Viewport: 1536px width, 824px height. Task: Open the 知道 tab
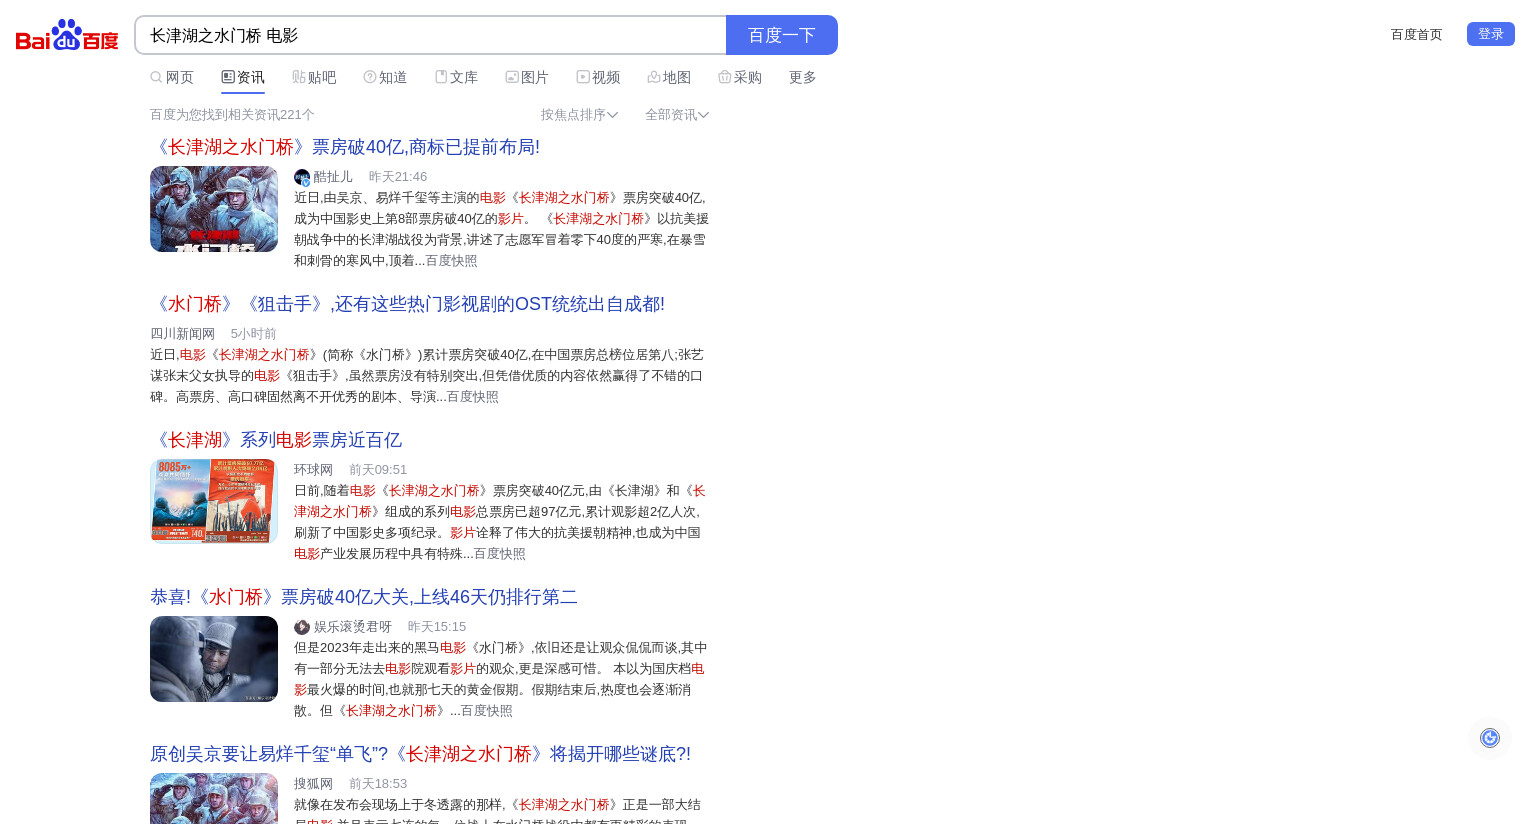pos(385,77)
